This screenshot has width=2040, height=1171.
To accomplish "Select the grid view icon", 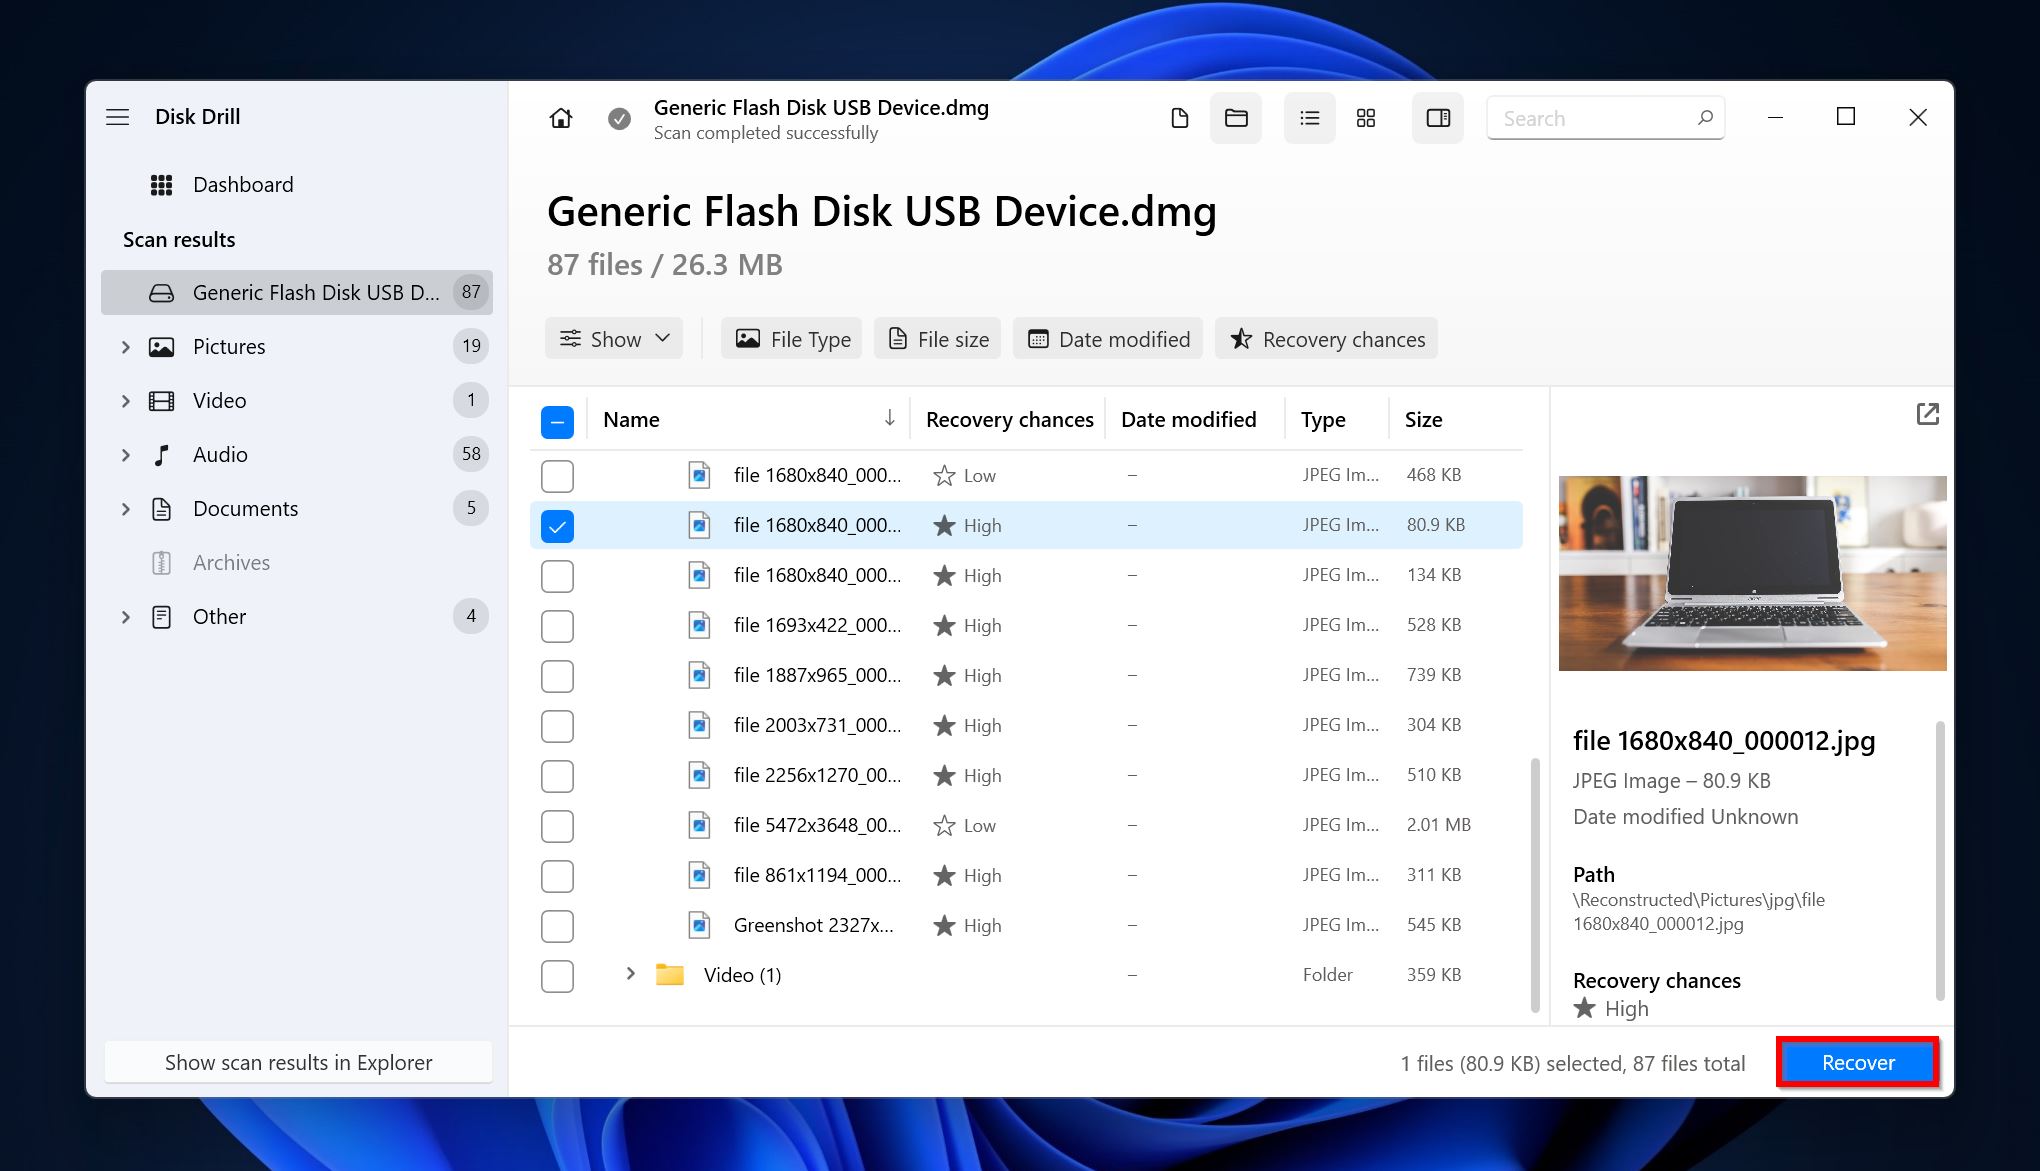I will pyautogui.click(x=1366, y=118).
